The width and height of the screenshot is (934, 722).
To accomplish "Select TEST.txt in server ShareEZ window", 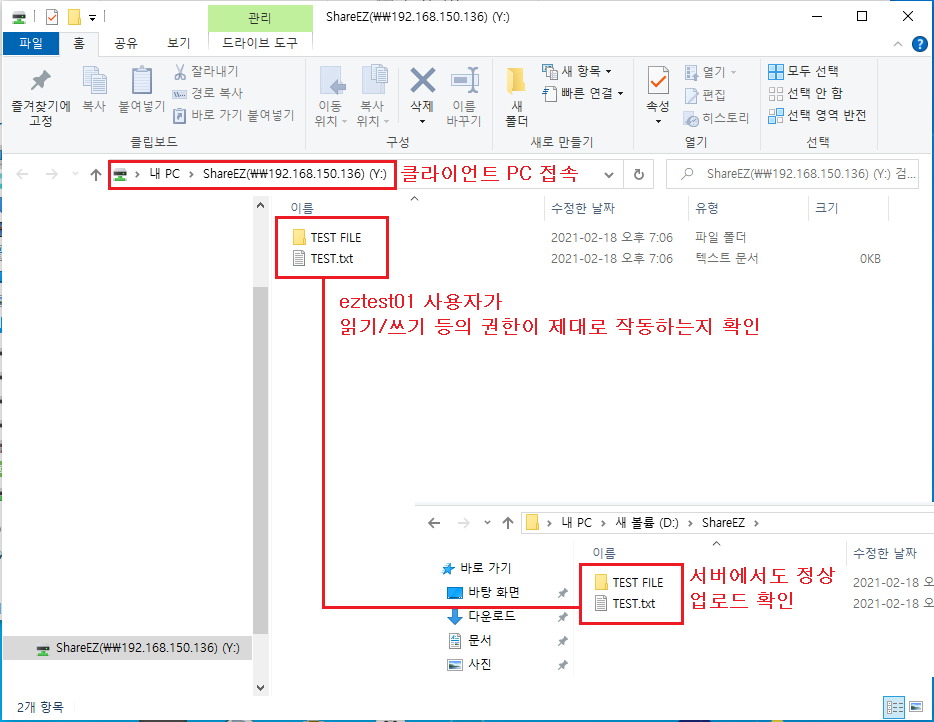I will tap(625, 603).
